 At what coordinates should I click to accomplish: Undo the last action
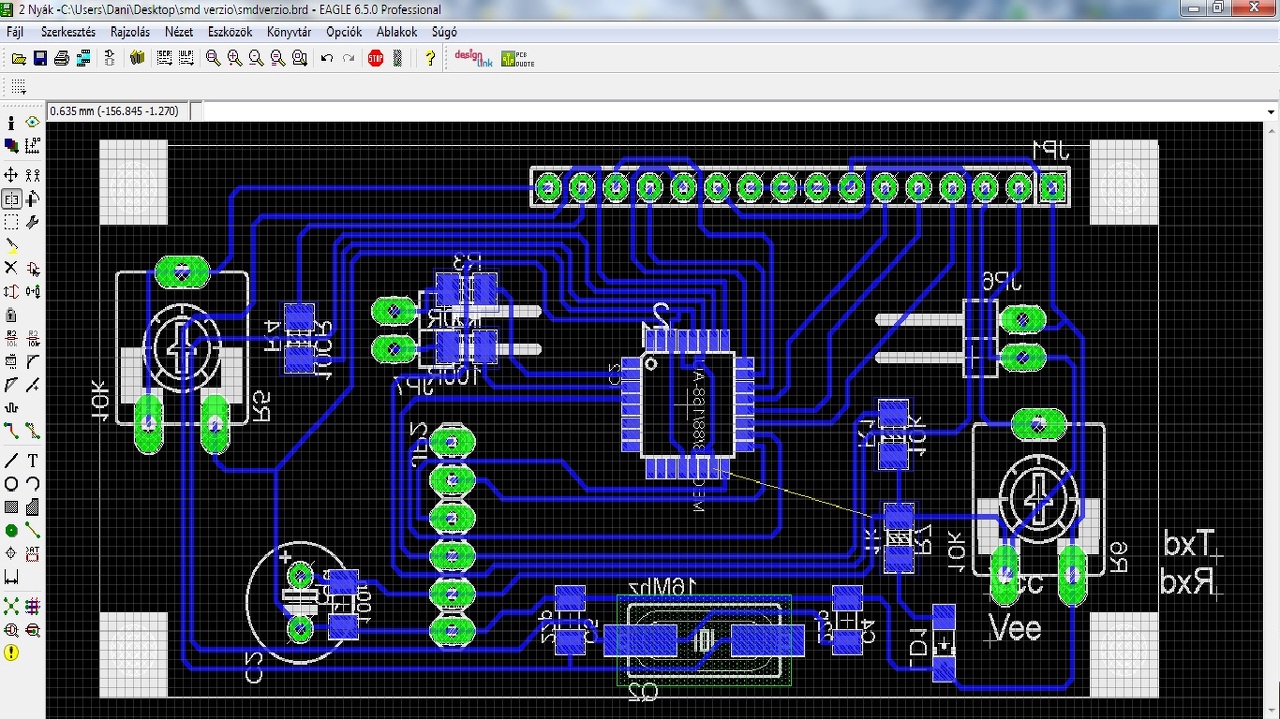point(327,59)
